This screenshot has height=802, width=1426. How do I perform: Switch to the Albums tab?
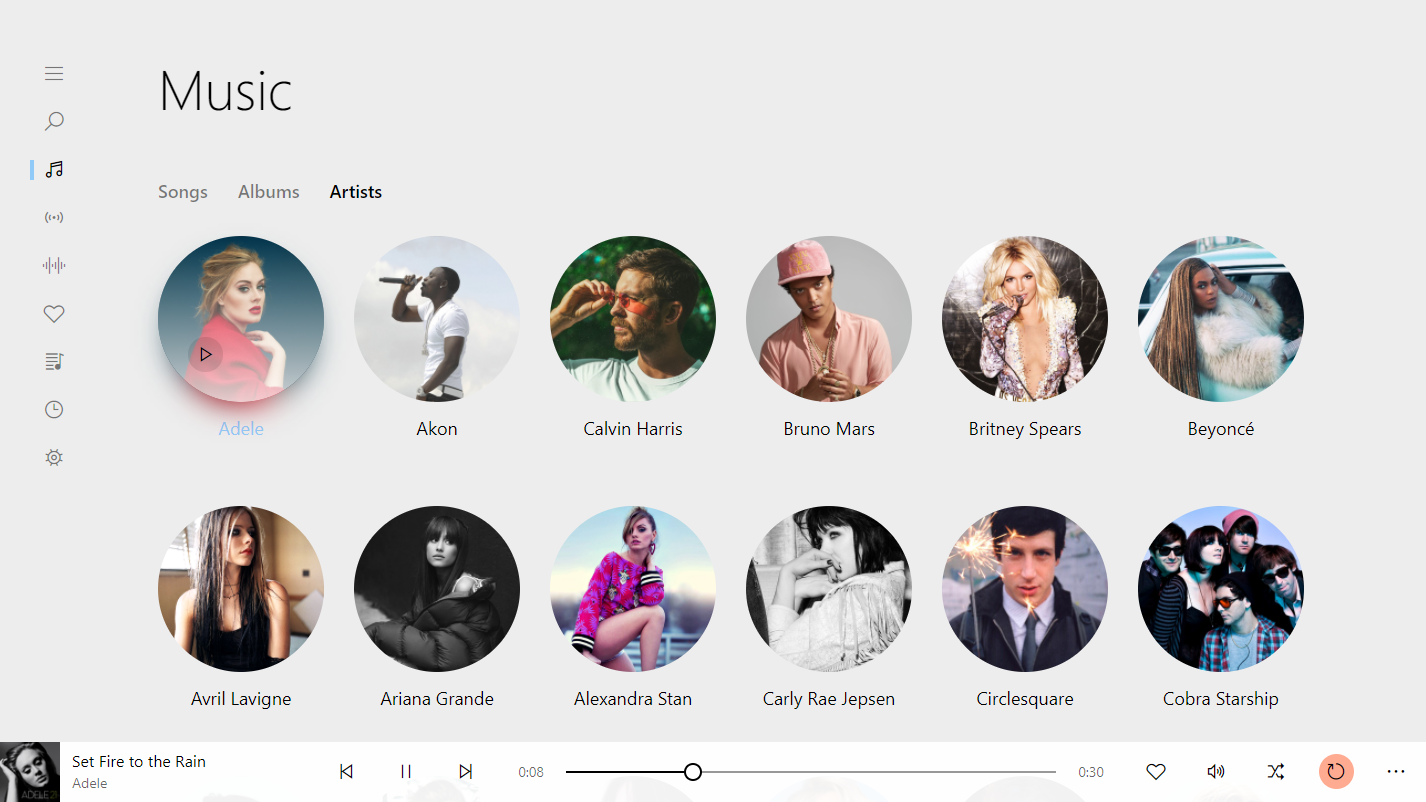click(268, 191)
